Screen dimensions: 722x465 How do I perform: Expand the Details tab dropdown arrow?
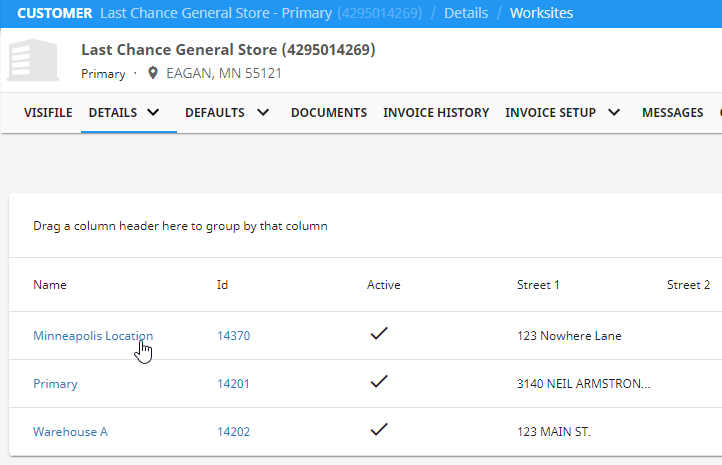(153, 113)
